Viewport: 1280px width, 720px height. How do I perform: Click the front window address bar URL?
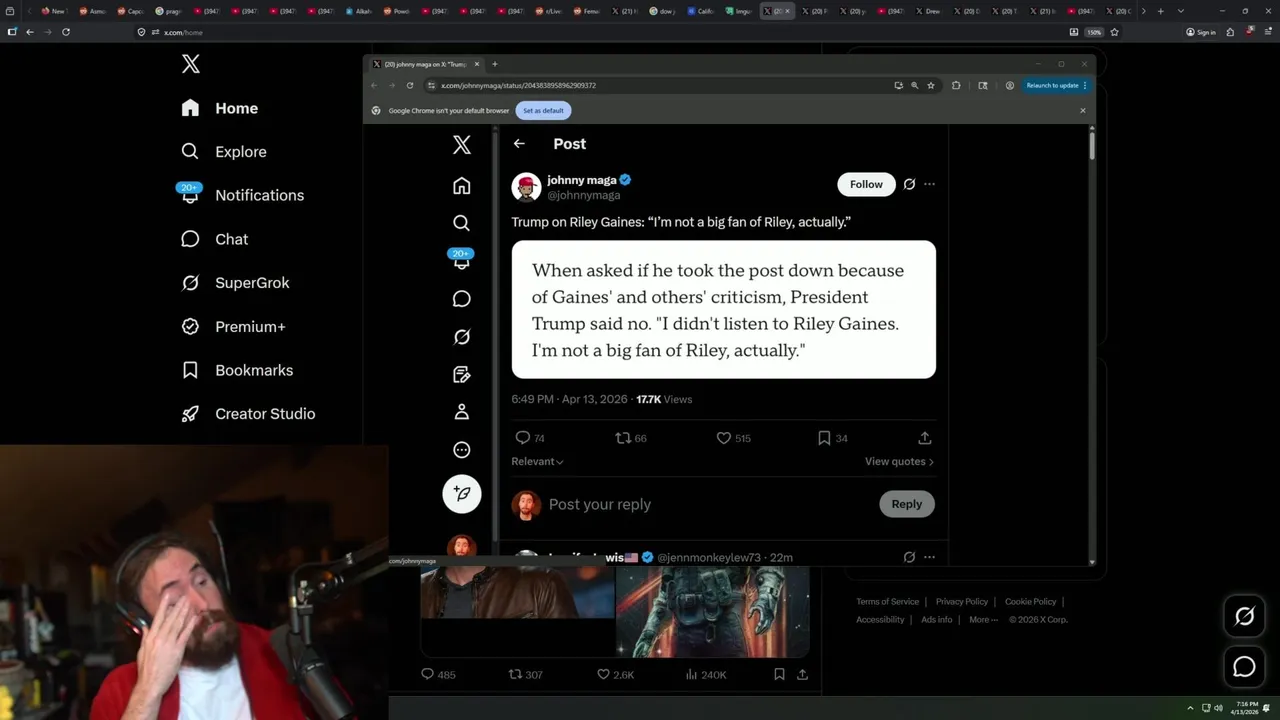[518, 86]
